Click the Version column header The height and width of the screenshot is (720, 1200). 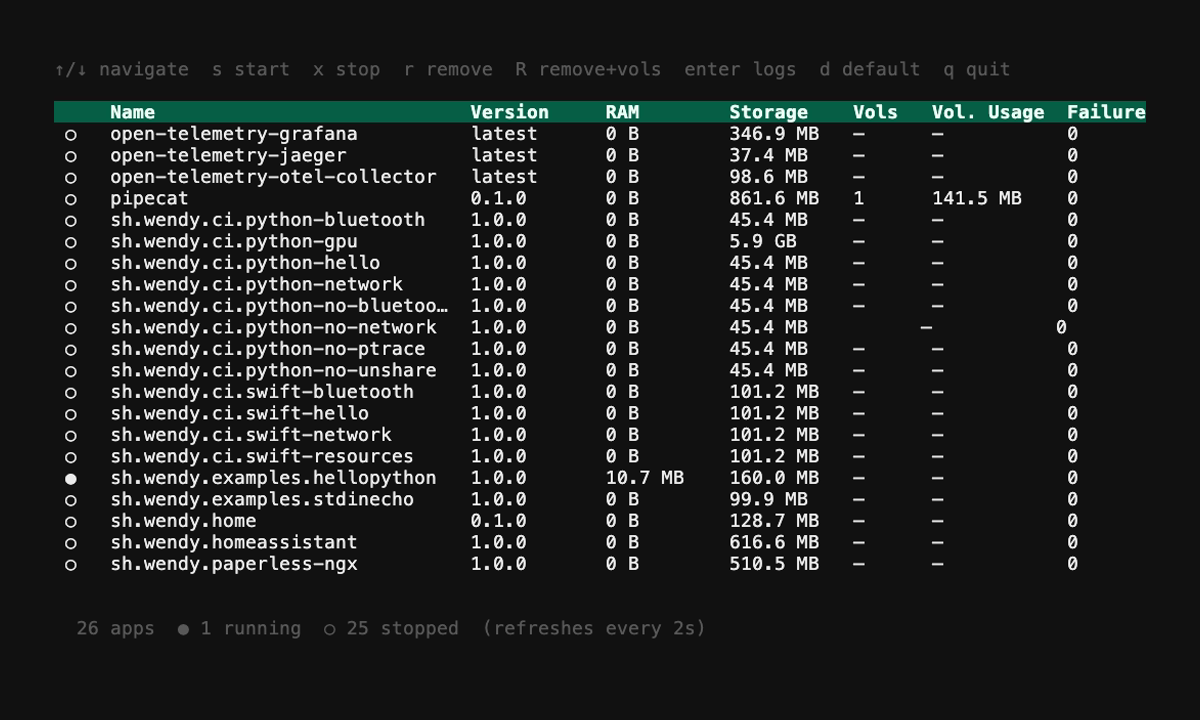coord(510,112)
